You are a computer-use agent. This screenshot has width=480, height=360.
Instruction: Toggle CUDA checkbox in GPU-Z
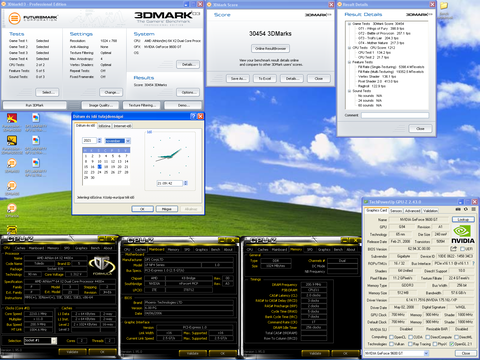(411, 337)
